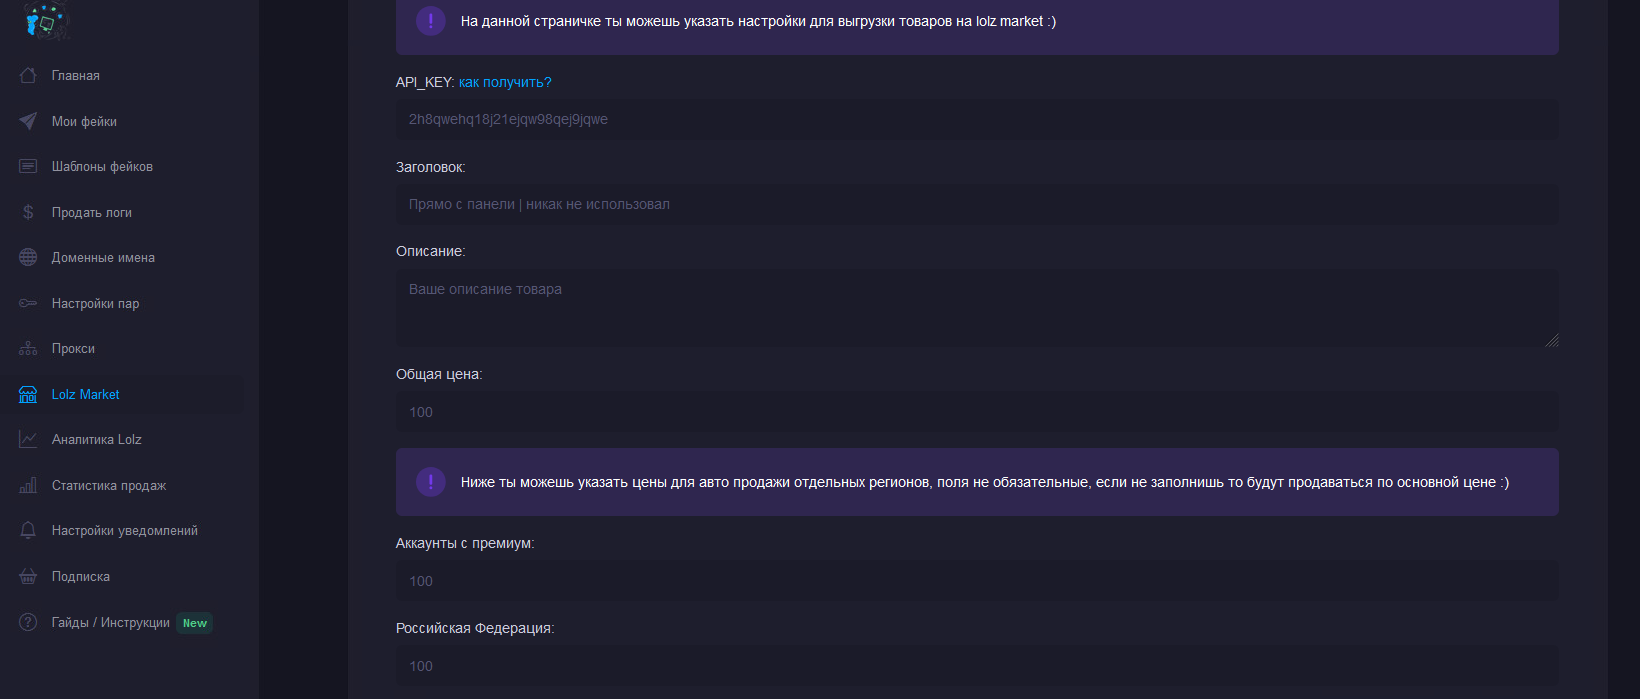The image size is (1640, 699).
Task: Click the panel logo in the top-left corner
Action: (45, 20)
